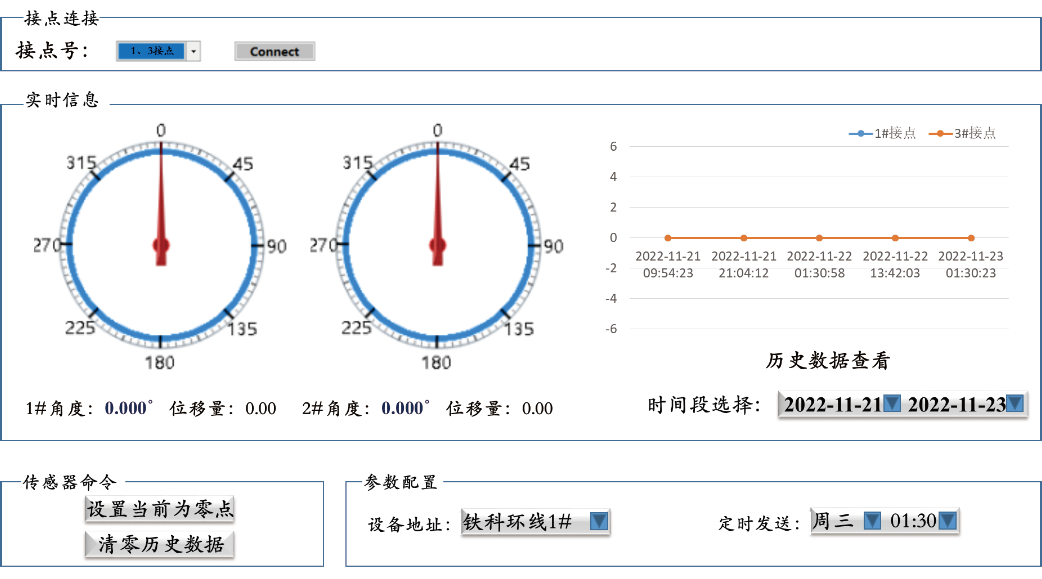This screenshot has width=1042, height=579.
Task: Click the 3#接点 legend entry
Action: (x=962, y=133)
